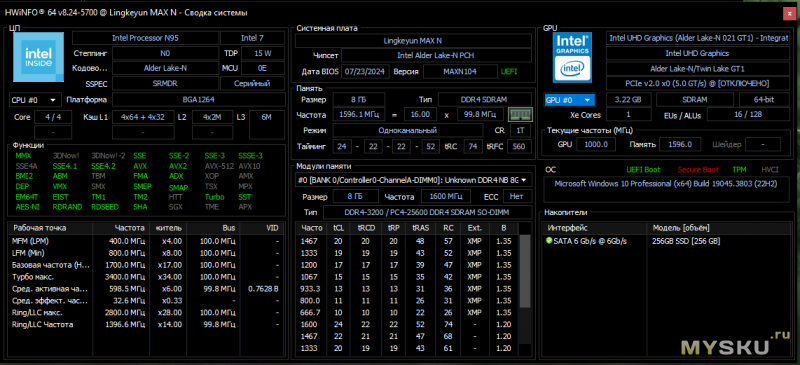Click the greyed AVX-512 feature flag
Image resolution: width=800 pixels, height=365 pixels.
[218, 166]
